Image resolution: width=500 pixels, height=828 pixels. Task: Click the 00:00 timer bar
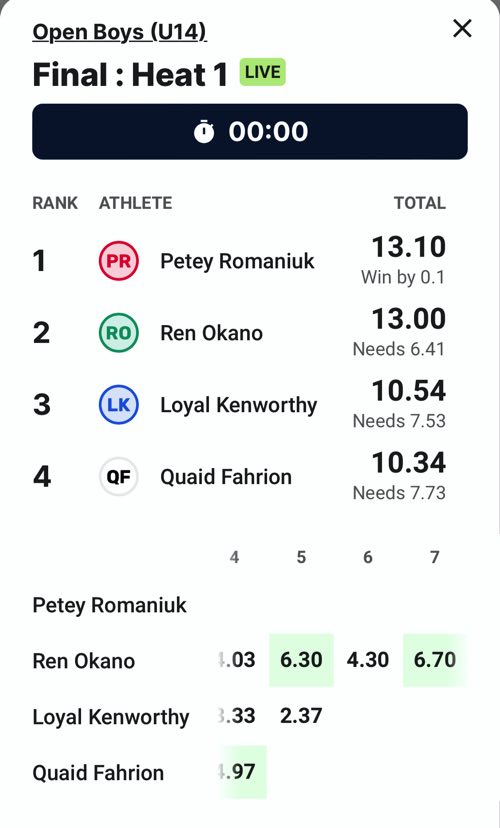[x=250, y=131]
